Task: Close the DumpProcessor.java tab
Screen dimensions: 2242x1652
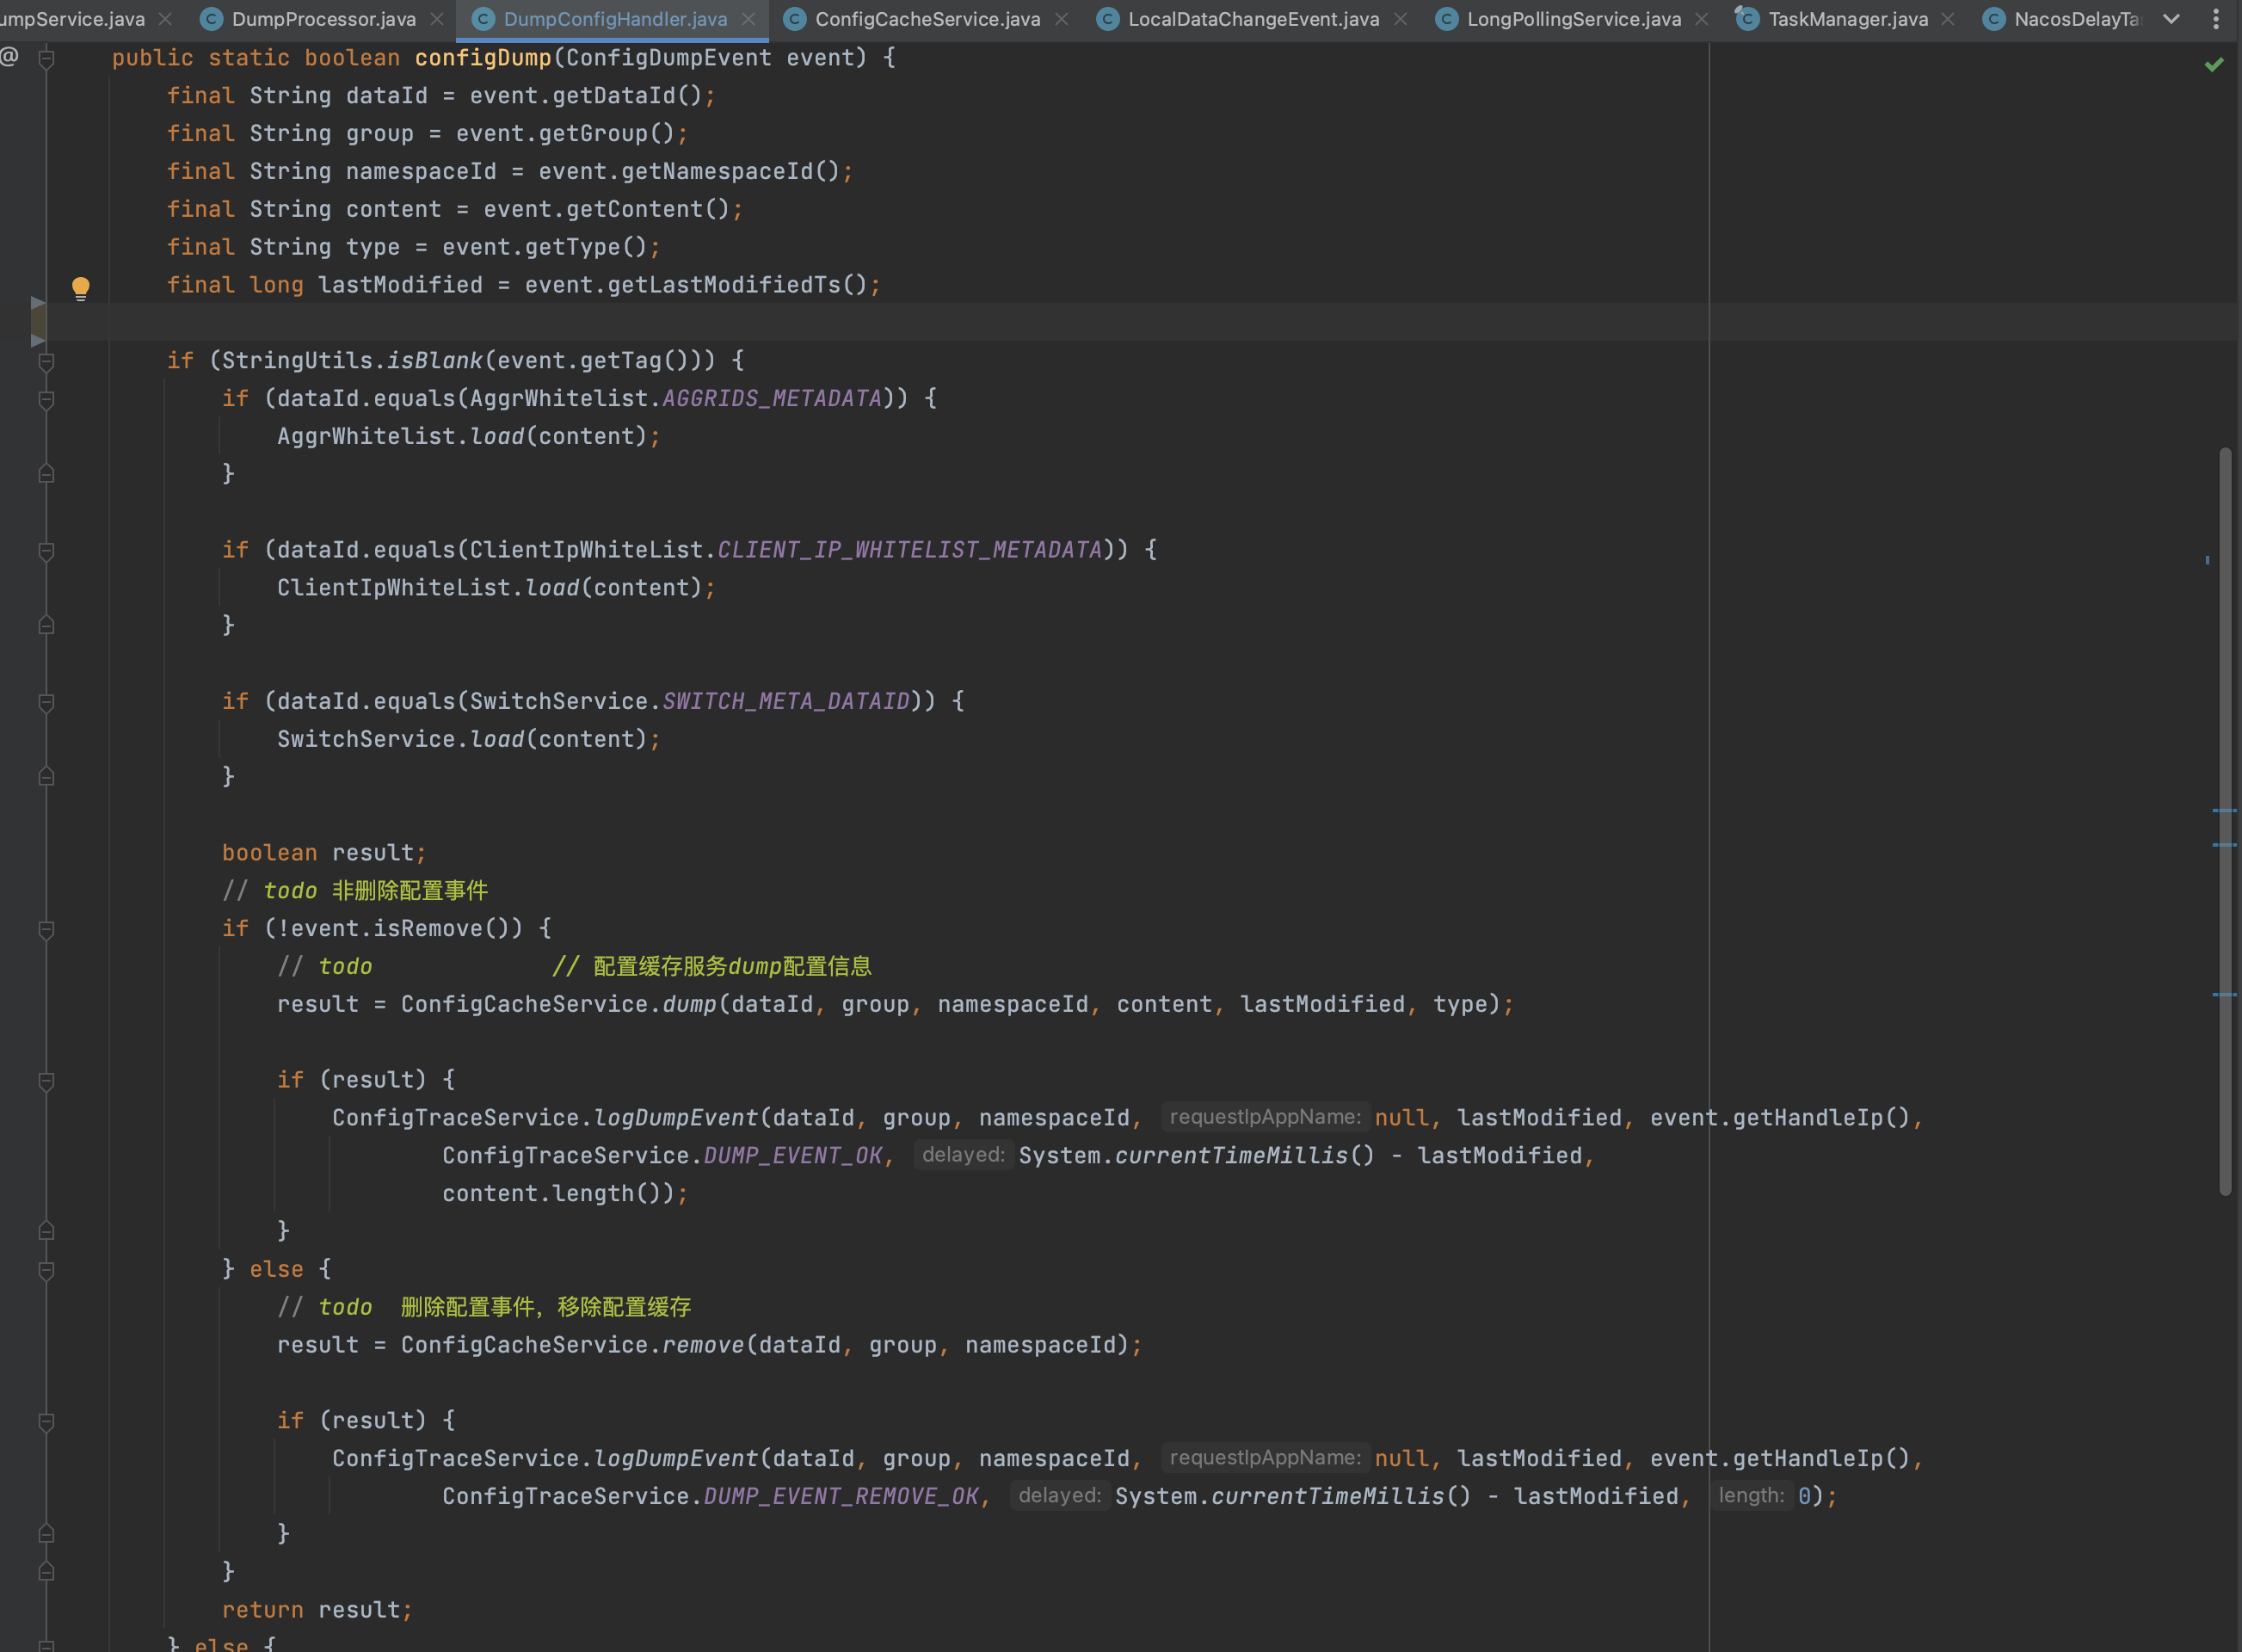Action: (437, 19)
